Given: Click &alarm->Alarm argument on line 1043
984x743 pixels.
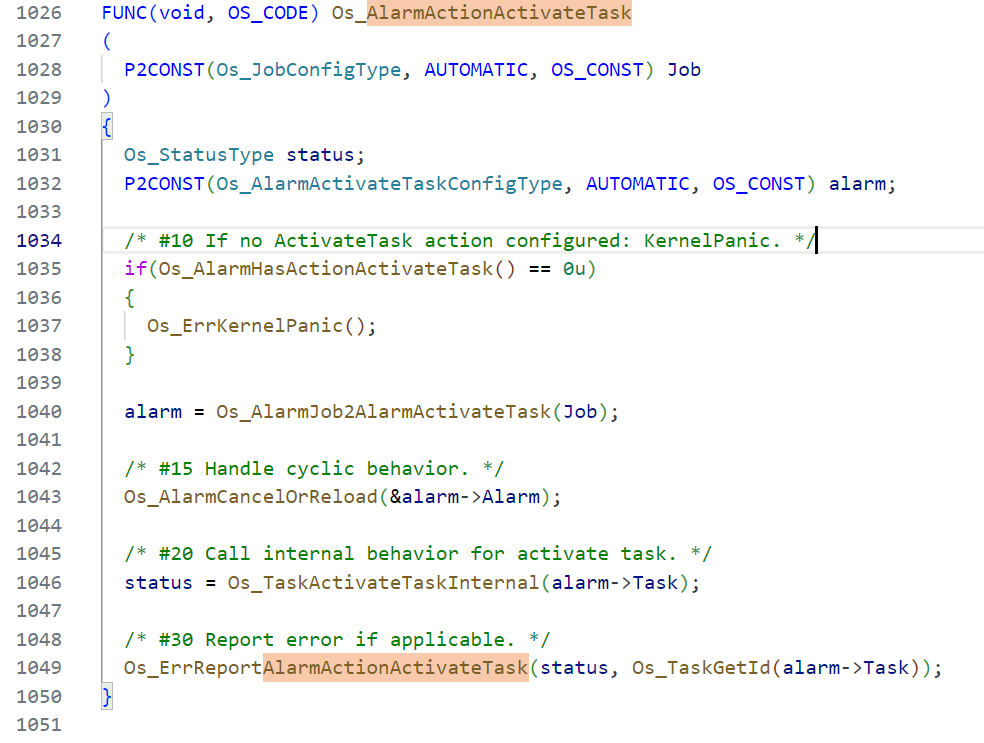Looking at the screenshot, I should pyautogui.click(x=464, y=497).
